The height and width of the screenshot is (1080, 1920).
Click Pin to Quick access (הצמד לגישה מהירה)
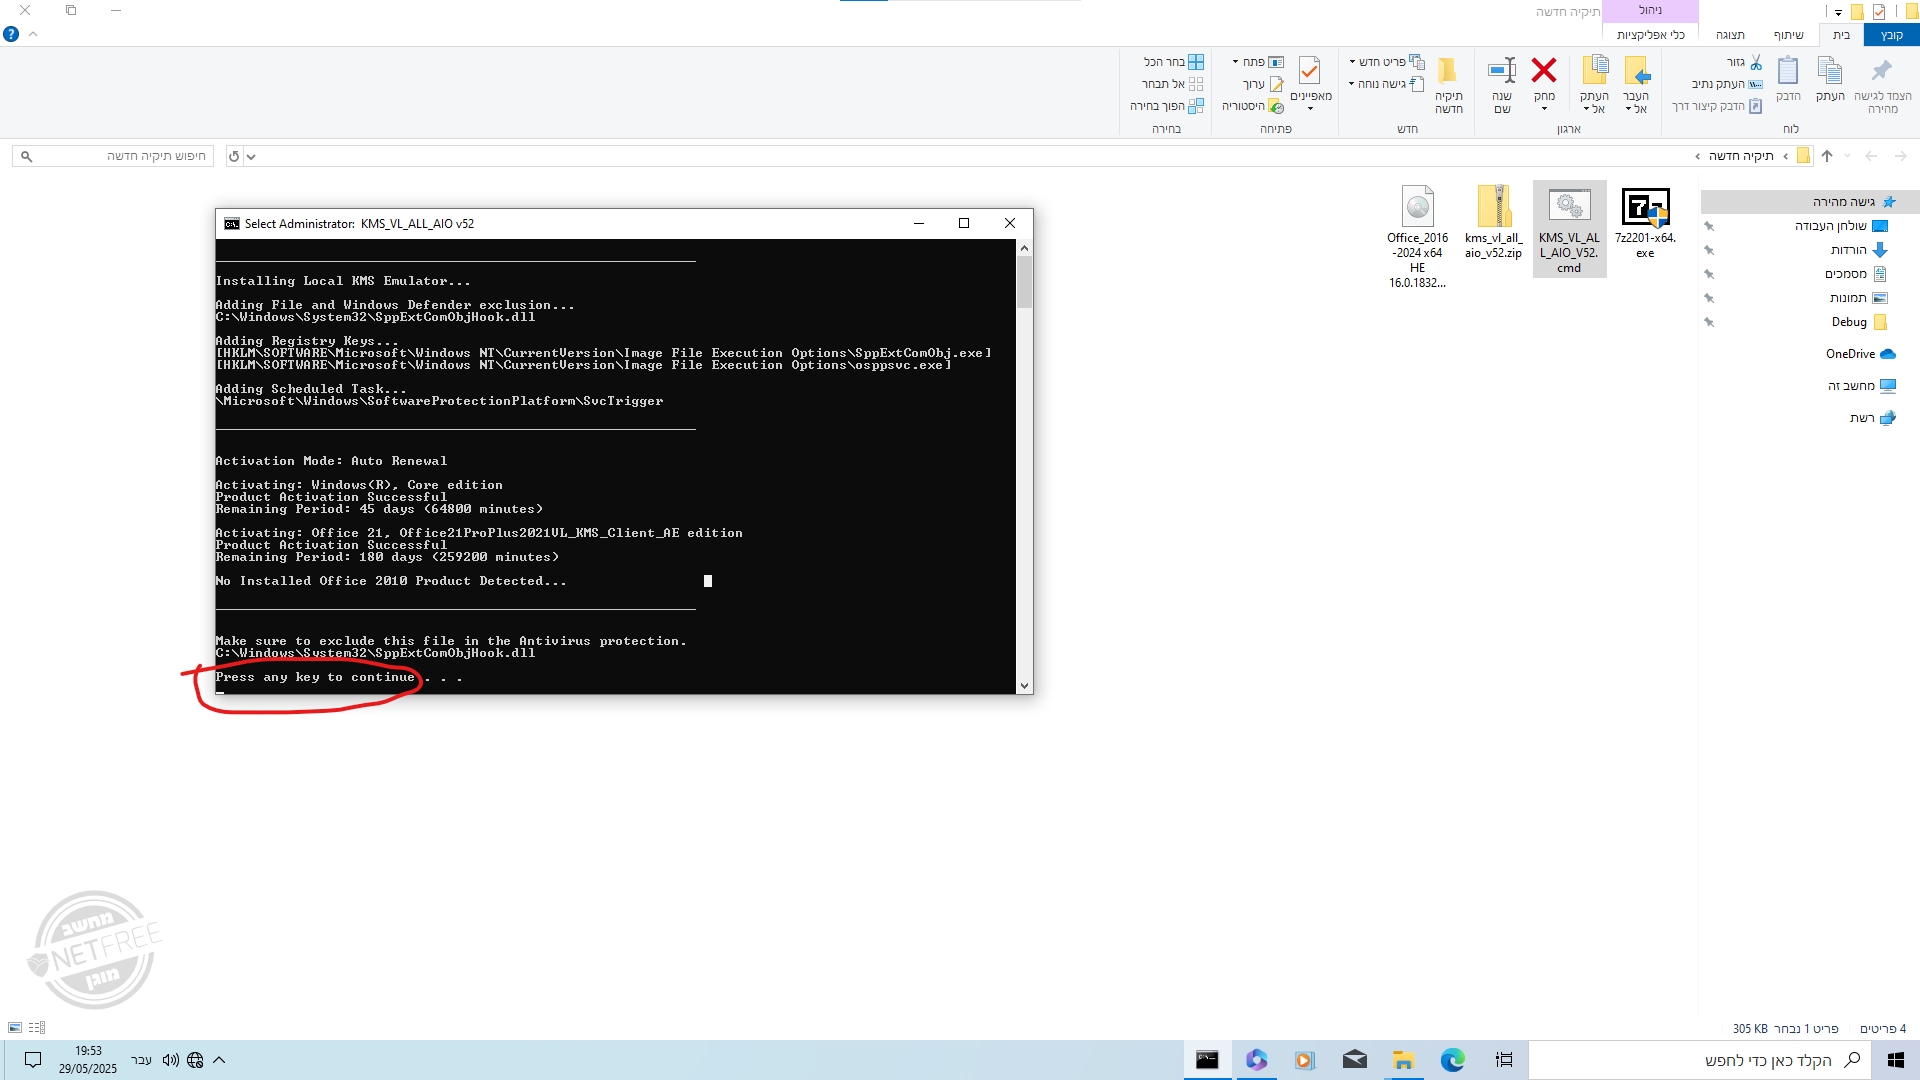(x=1882, y=85)
